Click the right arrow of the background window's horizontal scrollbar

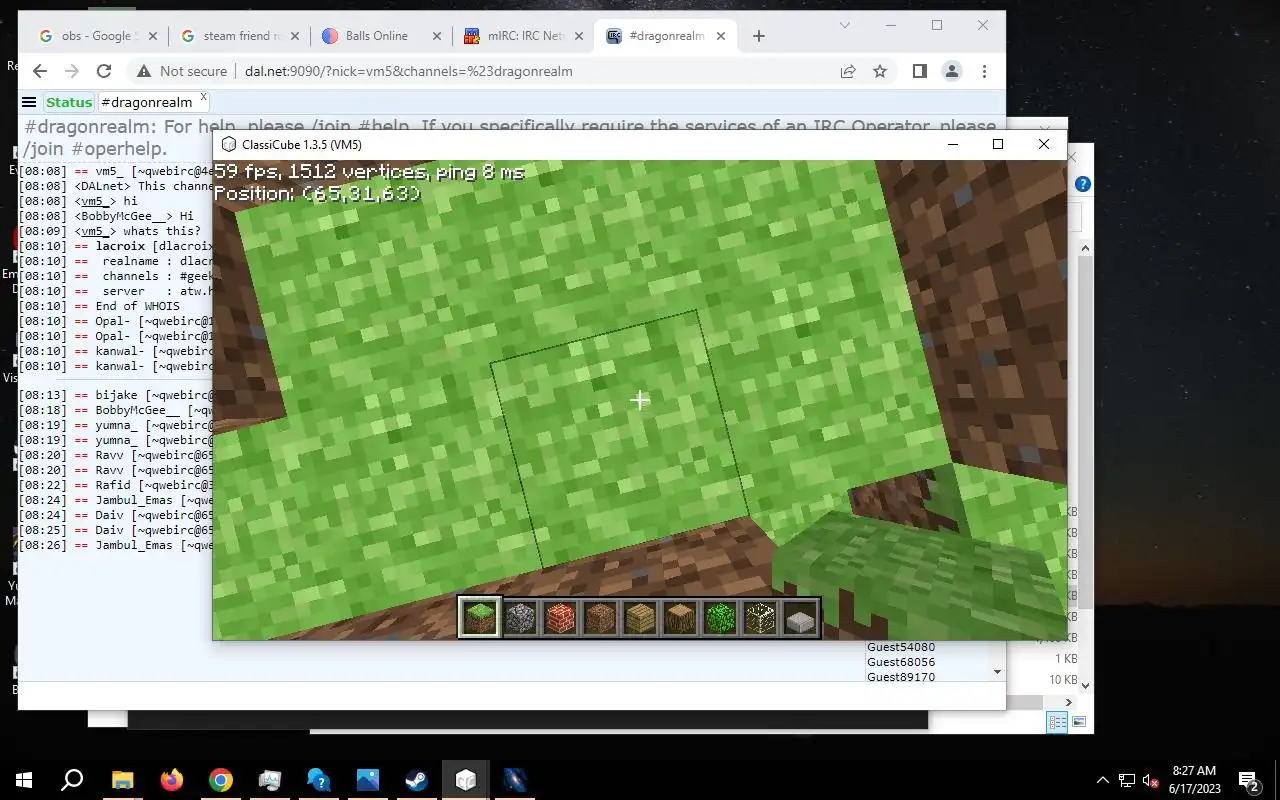1069,702
